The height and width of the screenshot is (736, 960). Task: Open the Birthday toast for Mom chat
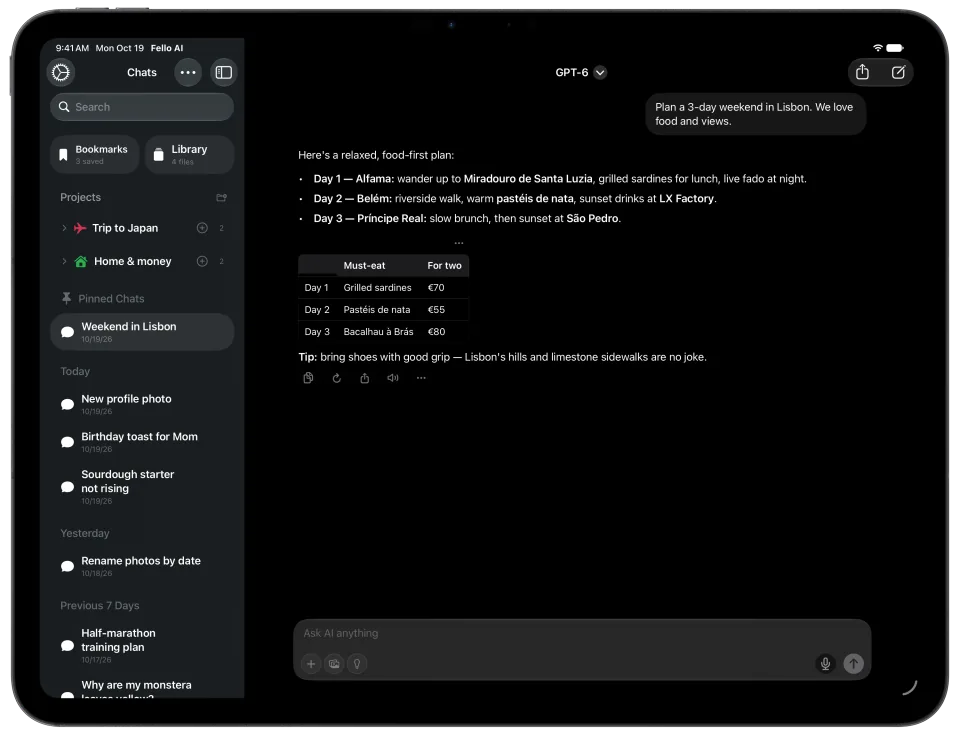pos(142,441)
